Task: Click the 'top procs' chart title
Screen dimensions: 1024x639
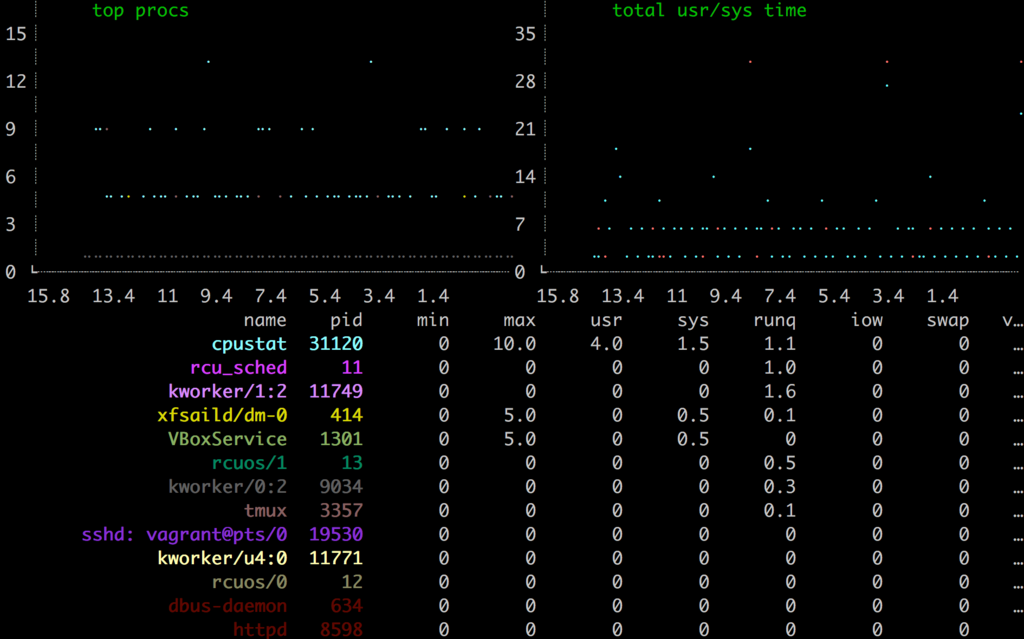Action: coord(140,11)
